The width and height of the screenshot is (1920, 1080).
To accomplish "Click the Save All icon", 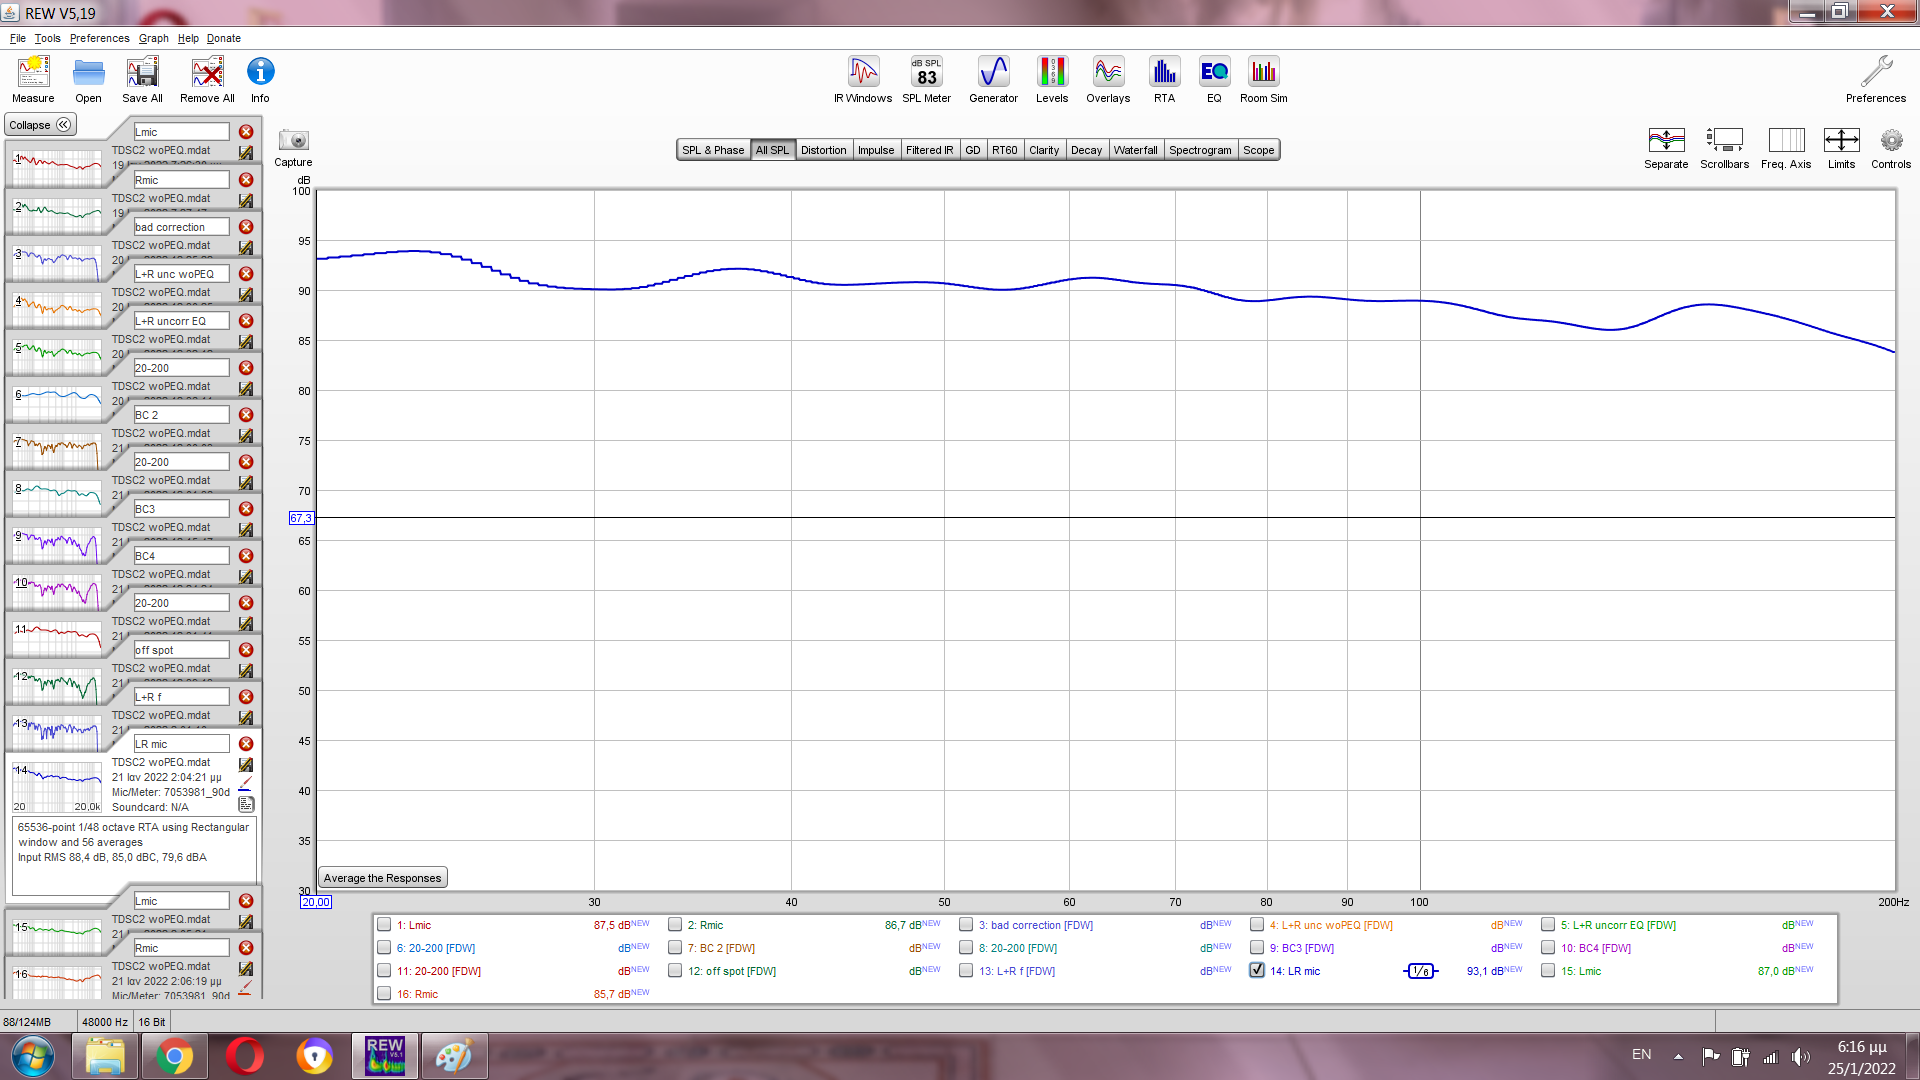I will 142,79.
